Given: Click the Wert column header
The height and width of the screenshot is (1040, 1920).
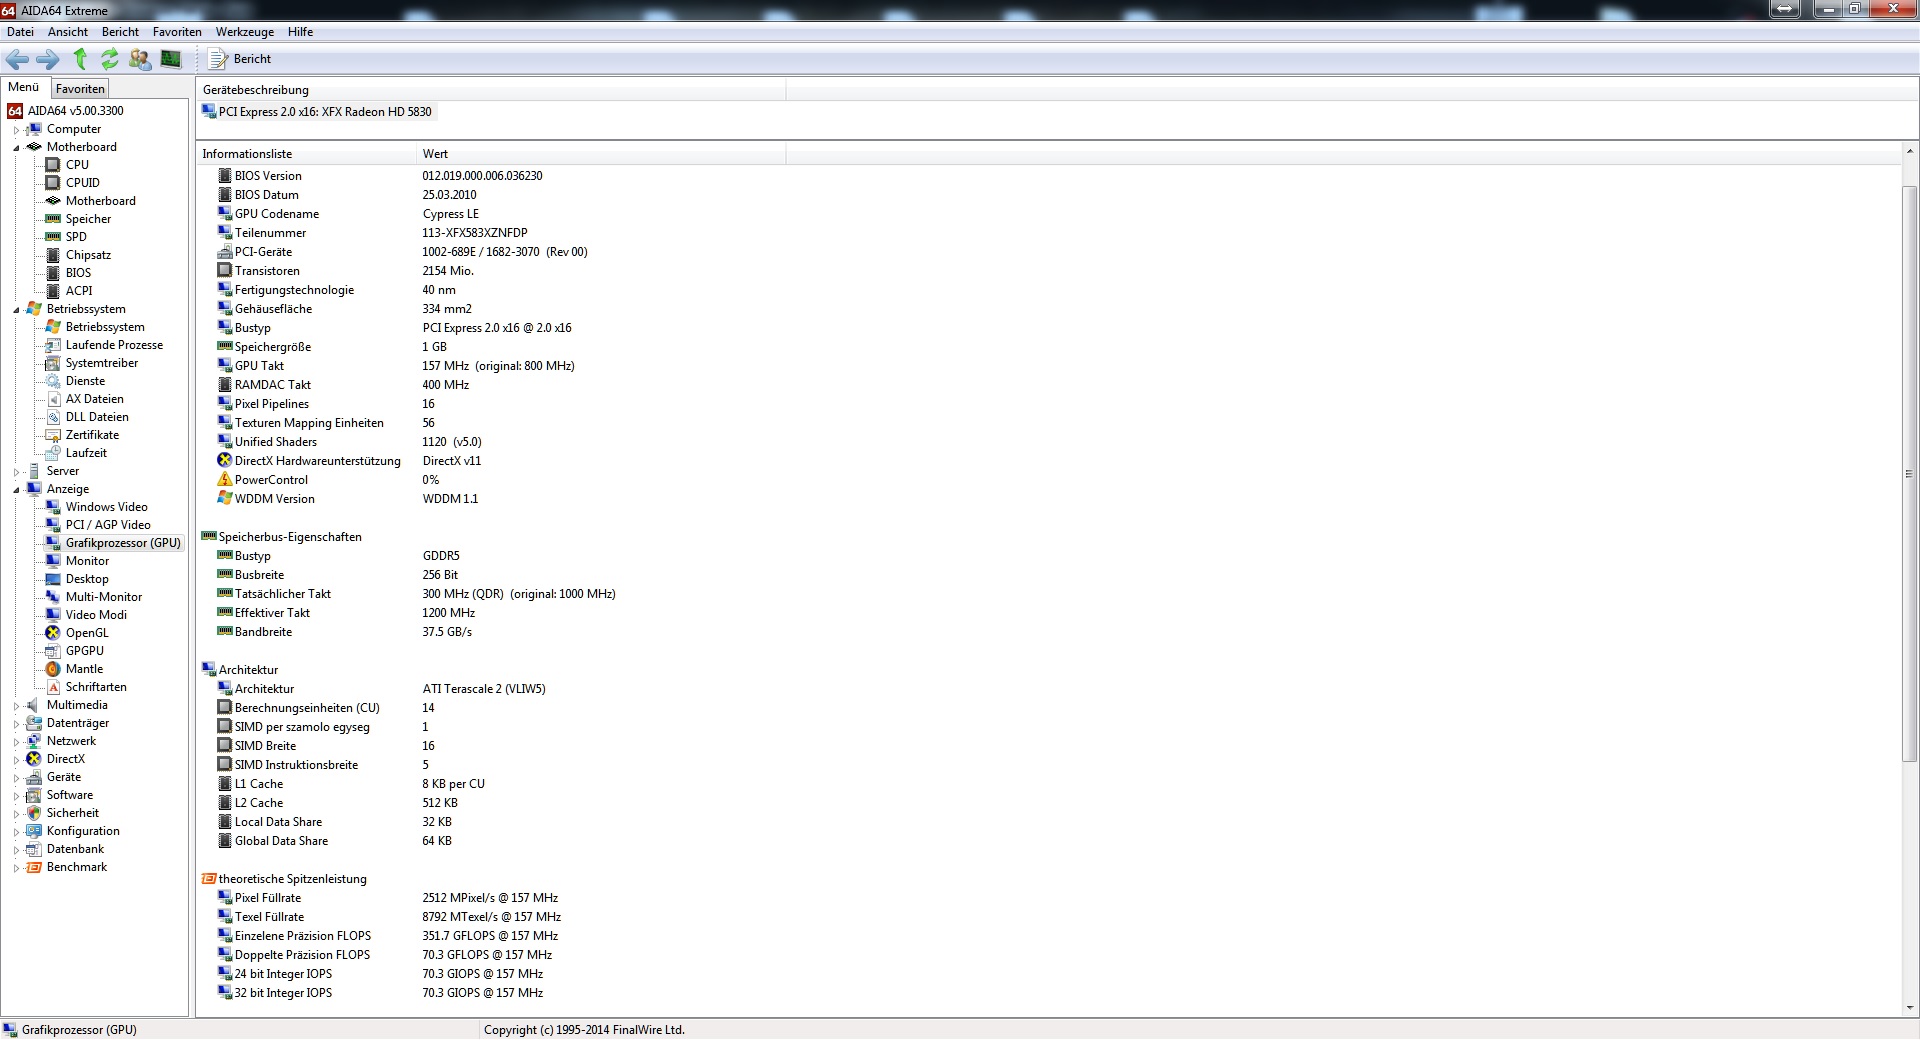Looking at the screenshot, I should pyautogui.click(x=601, y=154).
